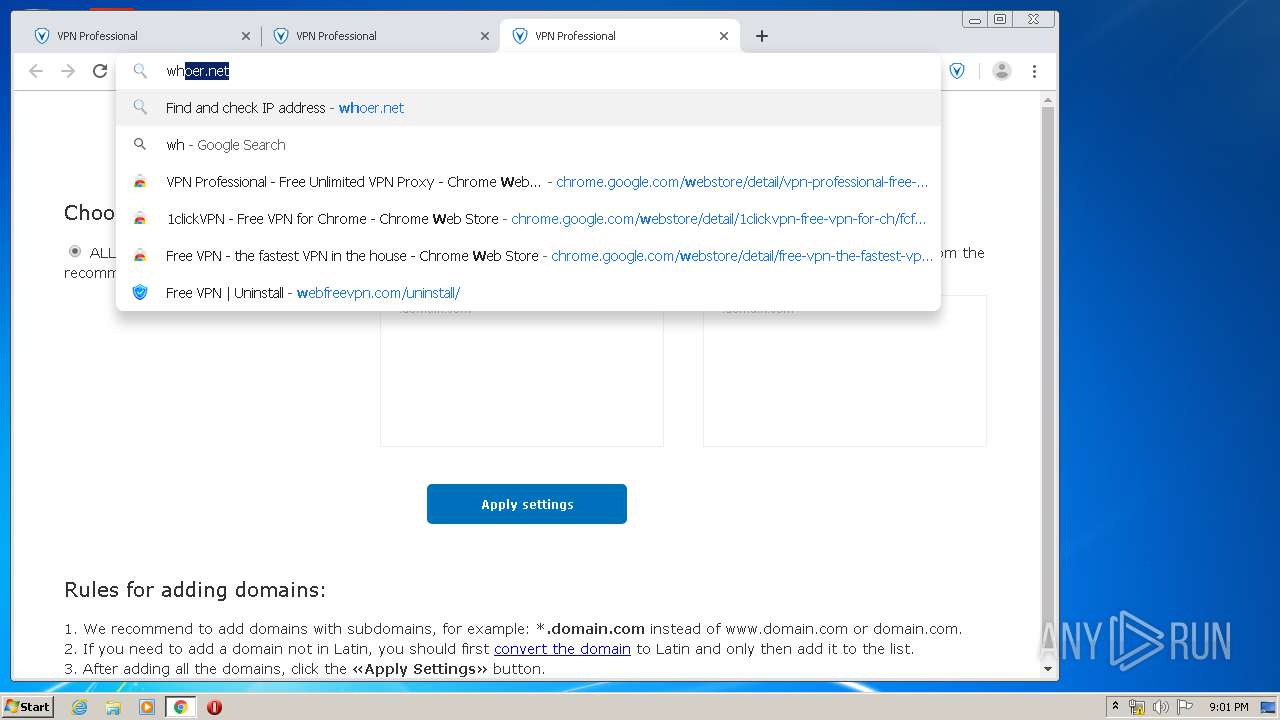Viewport: 1280px width, 720px height.
Task: Launch Internet Explorer from taskbar
Action: (x=79, y=707)
